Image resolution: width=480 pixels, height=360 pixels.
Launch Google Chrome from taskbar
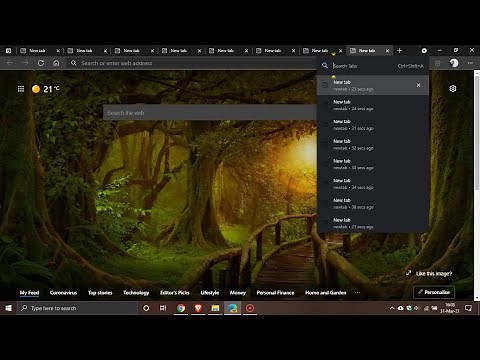pyautogui.click(x=181, y=308)
